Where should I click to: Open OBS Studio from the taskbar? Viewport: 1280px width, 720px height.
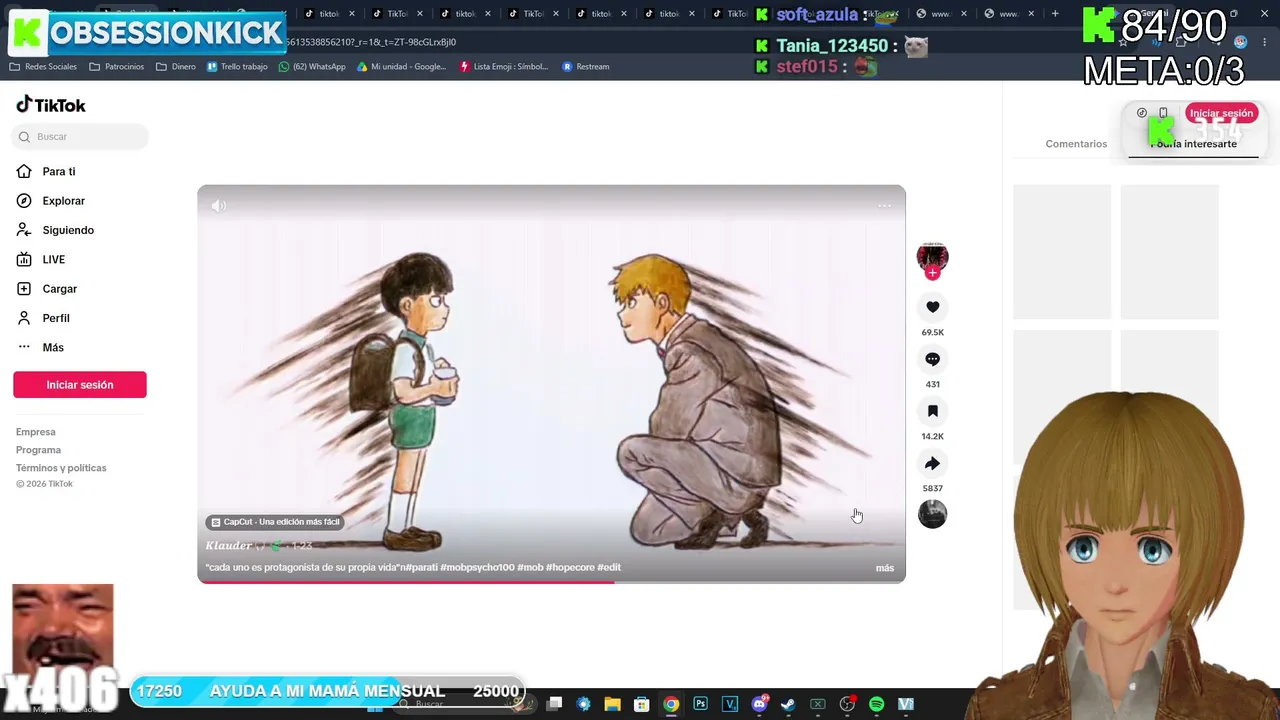coord(847,704)
